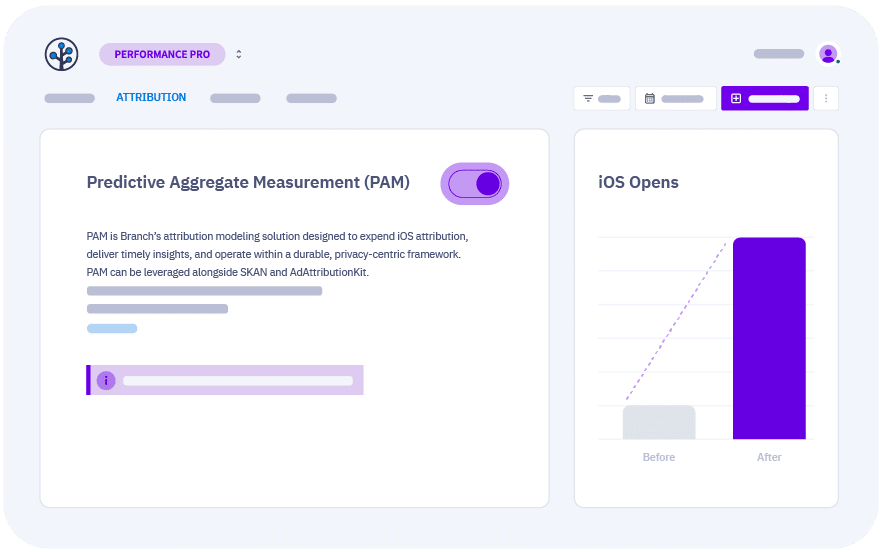Disable the Predictive Aggregate Measurement toggle
The height and width of the screenshot is (552, 882).
tap(475, 184)
